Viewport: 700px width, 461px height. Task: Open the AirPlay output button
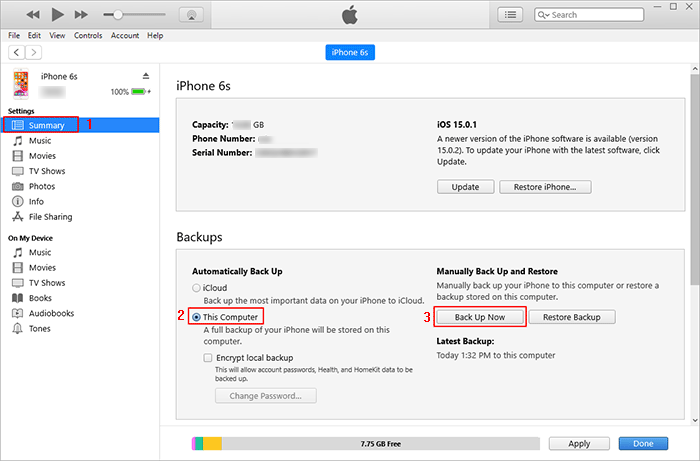(x=192, y=15)
